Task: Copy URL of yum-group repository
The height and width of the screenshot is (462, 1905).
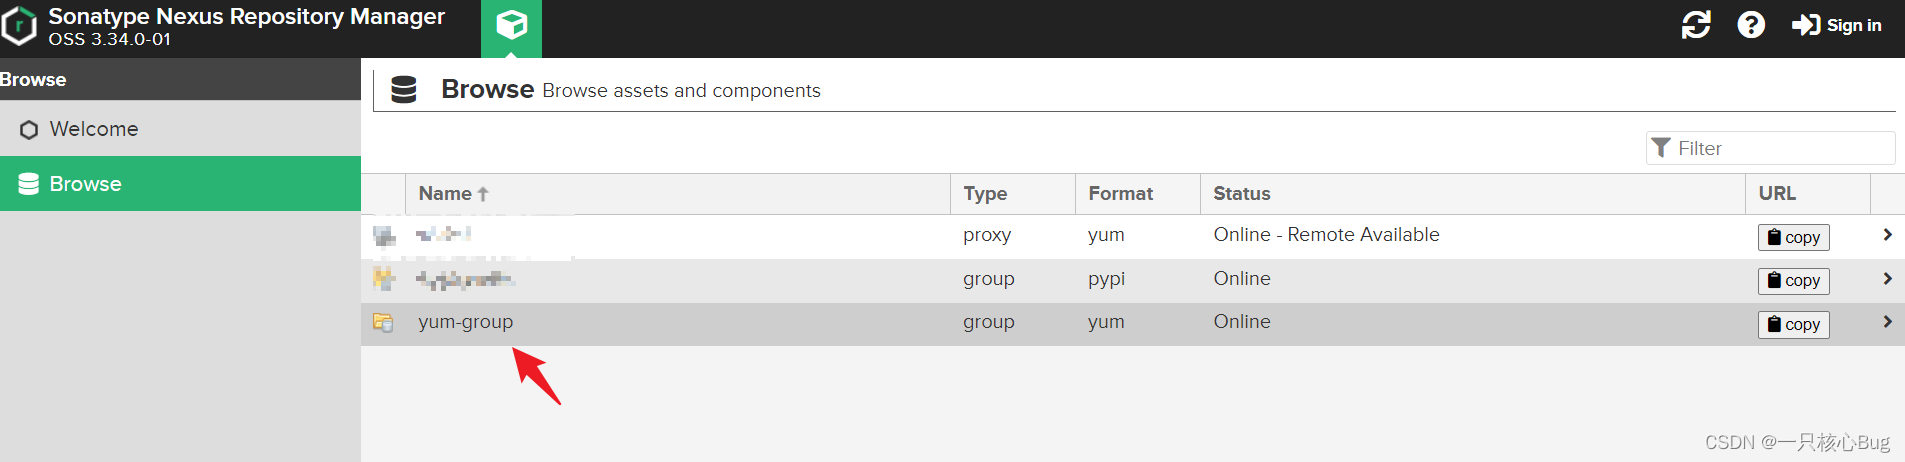Action: pos(1793,324)
